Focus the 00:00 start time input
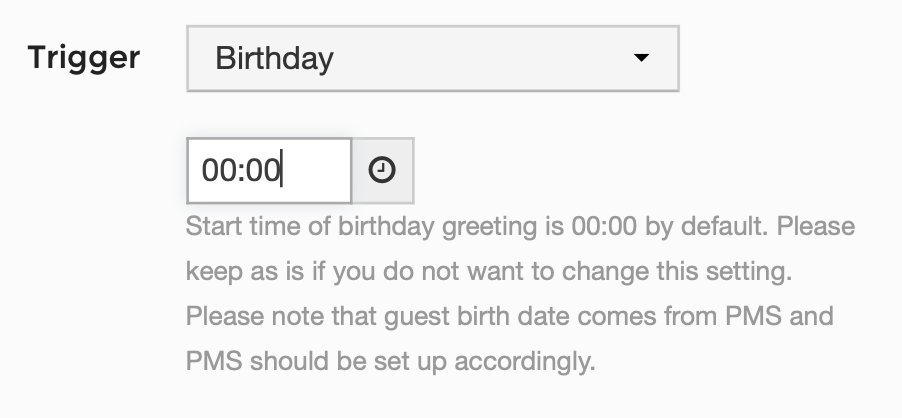 click(x=269, y=171)
